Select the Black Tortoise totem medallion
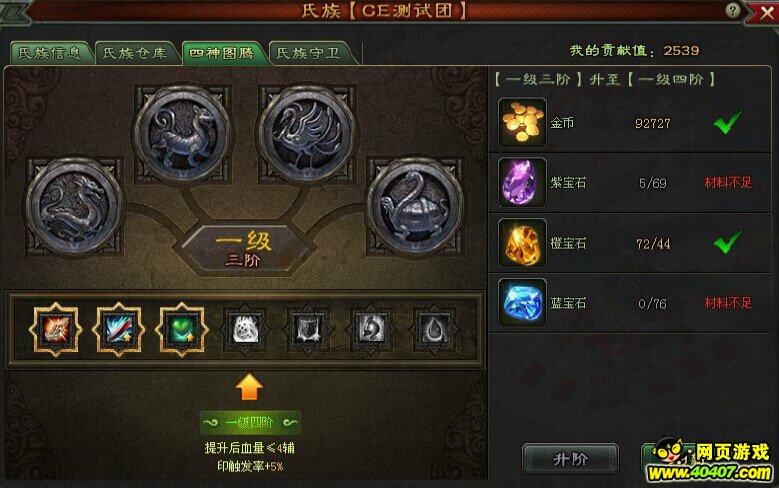The height and width of the screenshot is (488, 779). point(415,206)
